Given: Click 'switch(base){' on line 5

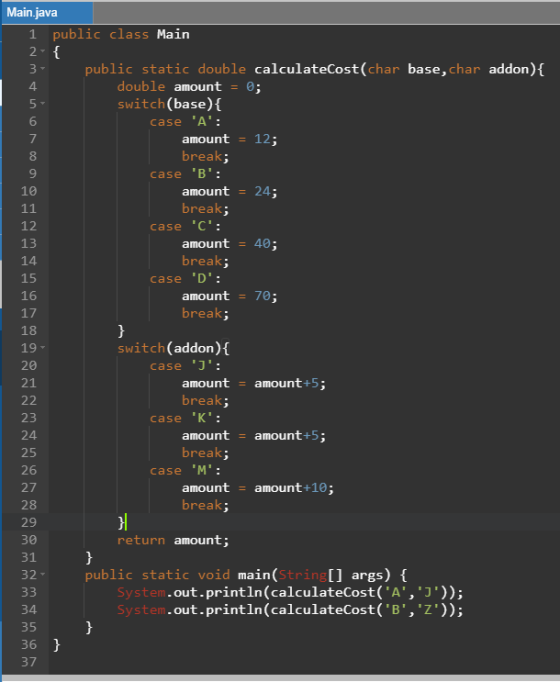Looking at the screenshot, I should pos(169,104).
